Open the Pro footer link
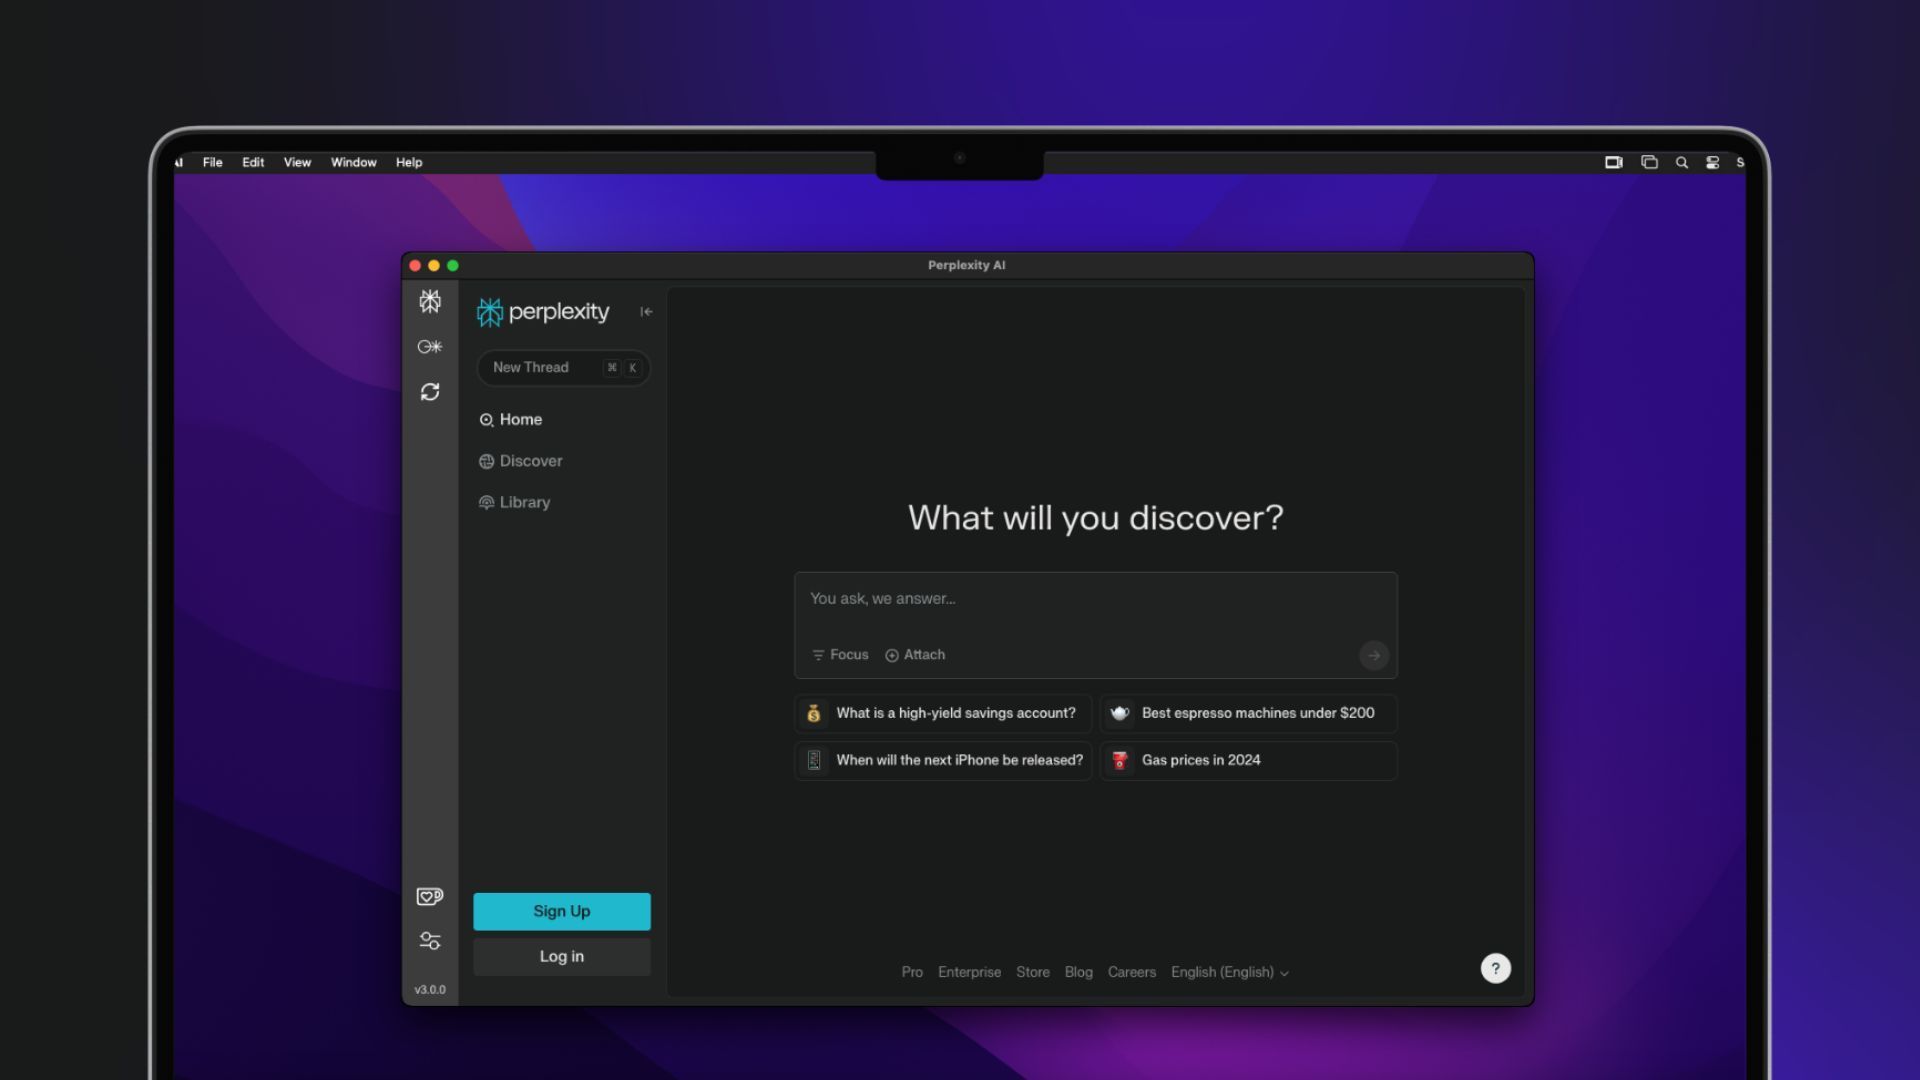The width and height of the screenshot is (1920, 1080). [x=912, y=973]
